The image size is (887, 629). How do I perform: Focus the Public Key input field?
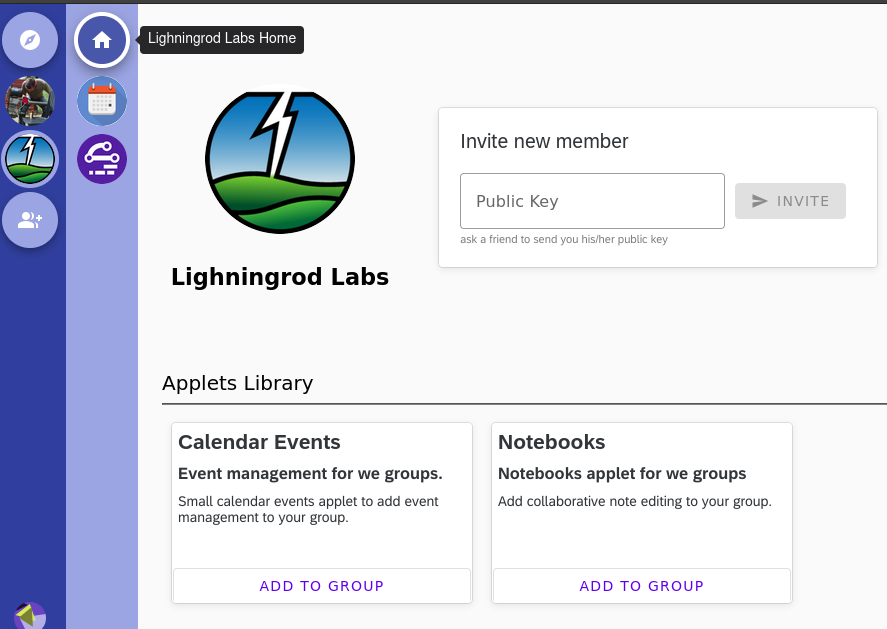(592, 201)
